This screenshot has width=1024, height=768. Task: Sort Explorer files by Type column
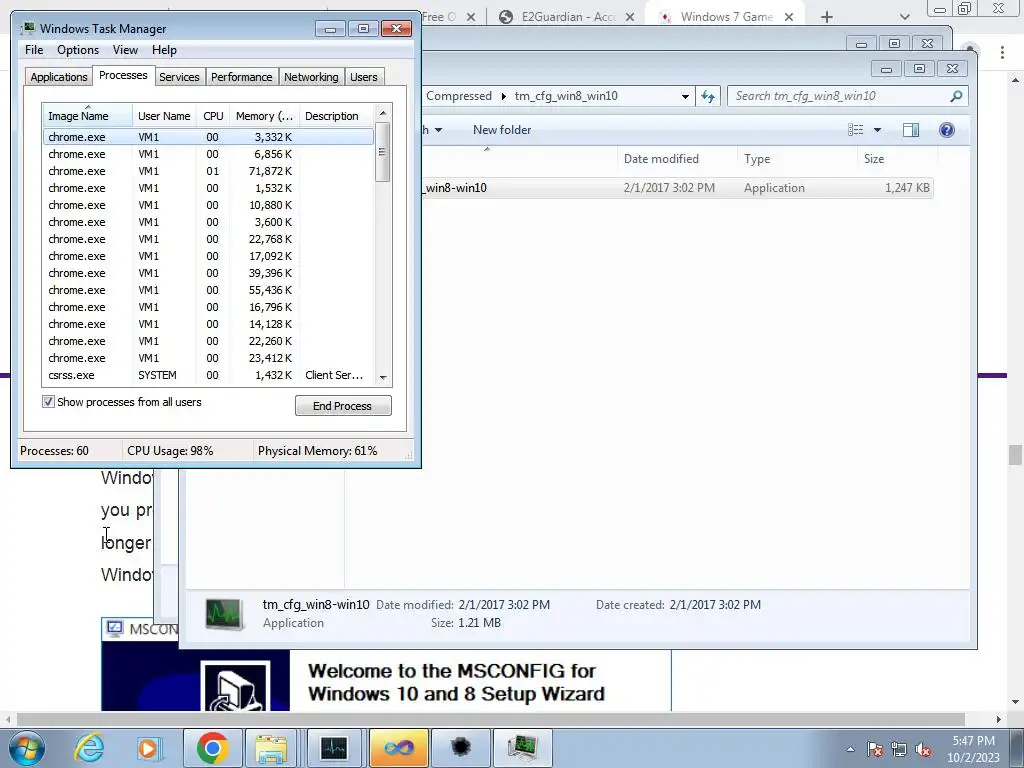pos(797,159)
